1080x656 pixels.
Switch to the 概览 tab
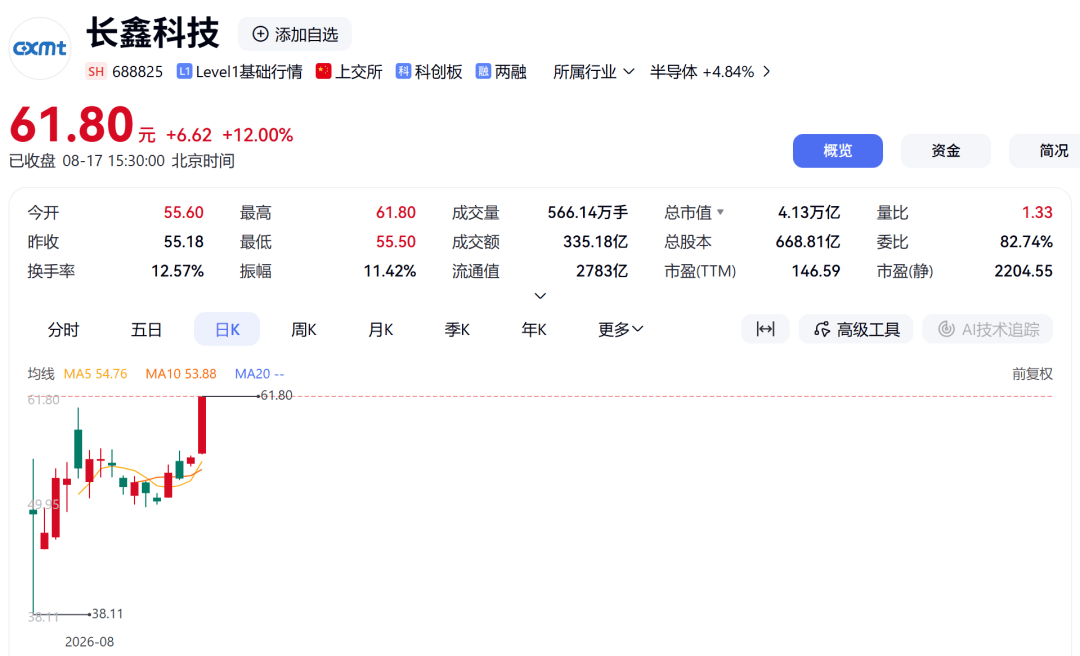(x=838, y=151)
